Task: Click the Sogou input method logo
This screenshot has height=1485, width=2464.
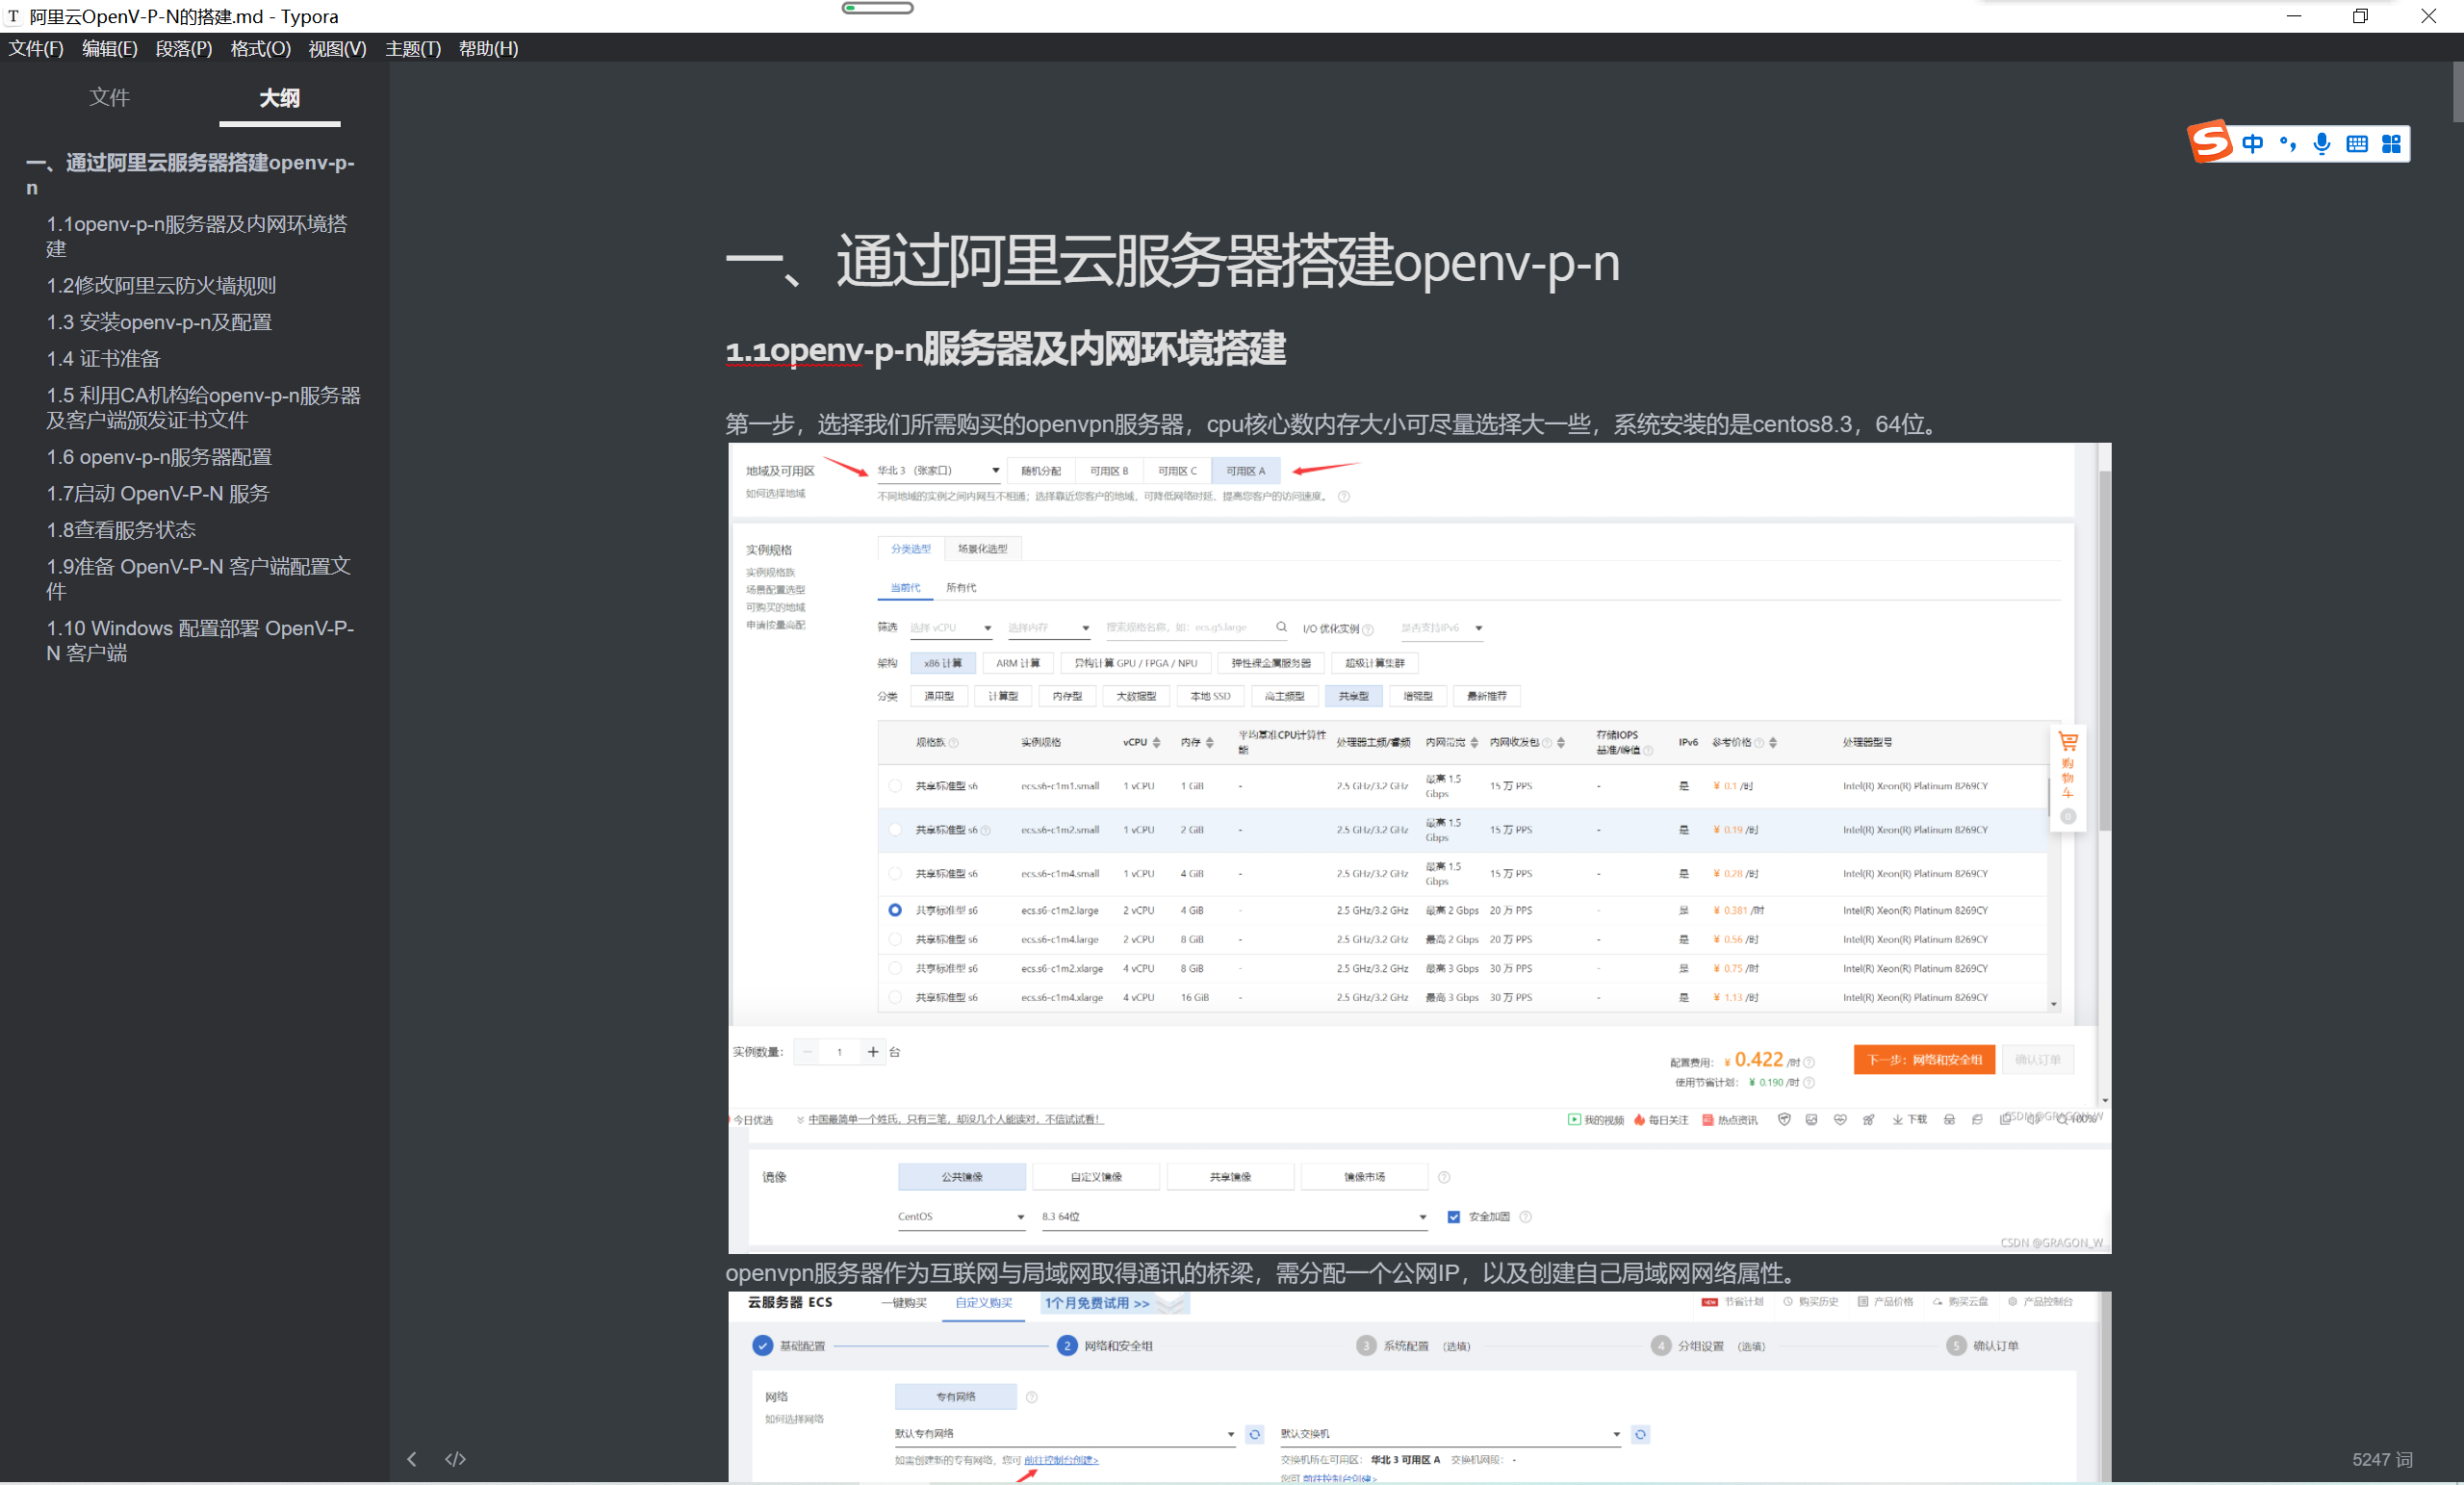Action: [2210, 142]
